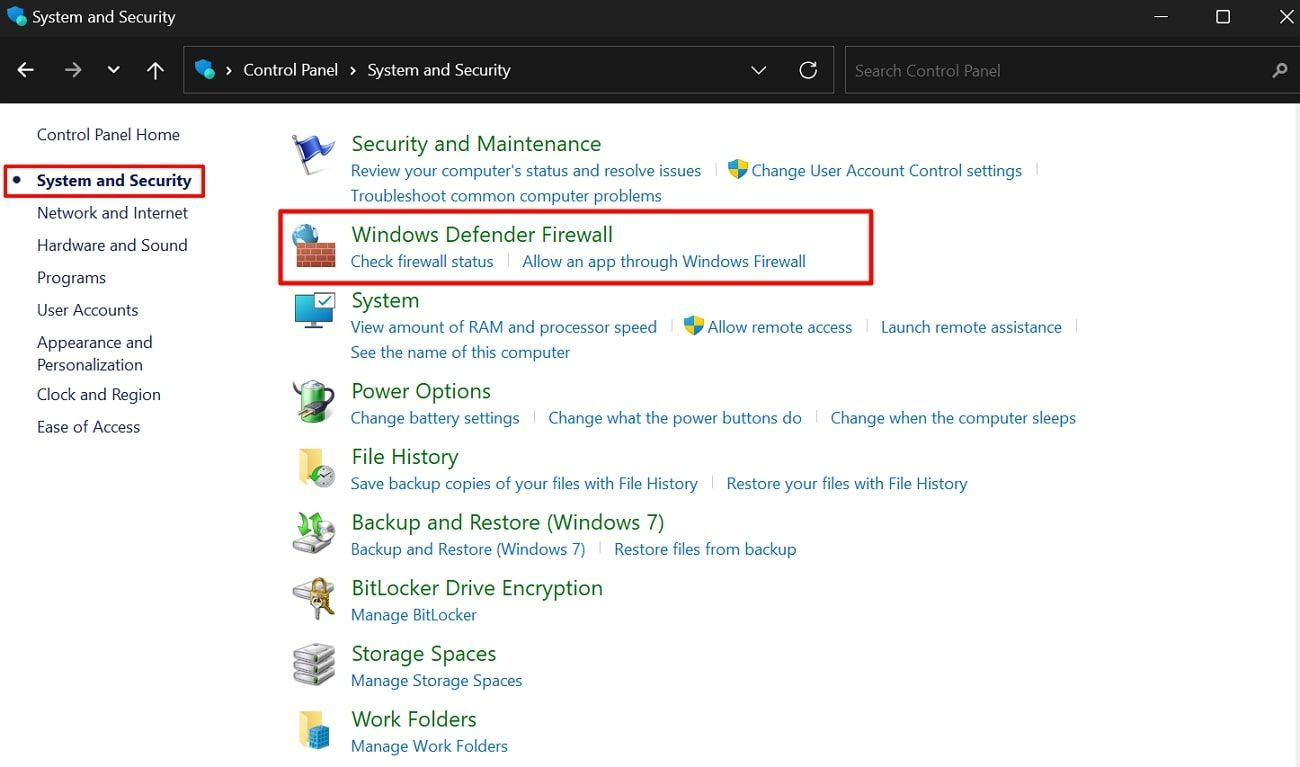The width and height of the screenshot is (1300, 767).
Task: Go back with the back arrow
Action: pyautogui.click(x=26, y=70)
